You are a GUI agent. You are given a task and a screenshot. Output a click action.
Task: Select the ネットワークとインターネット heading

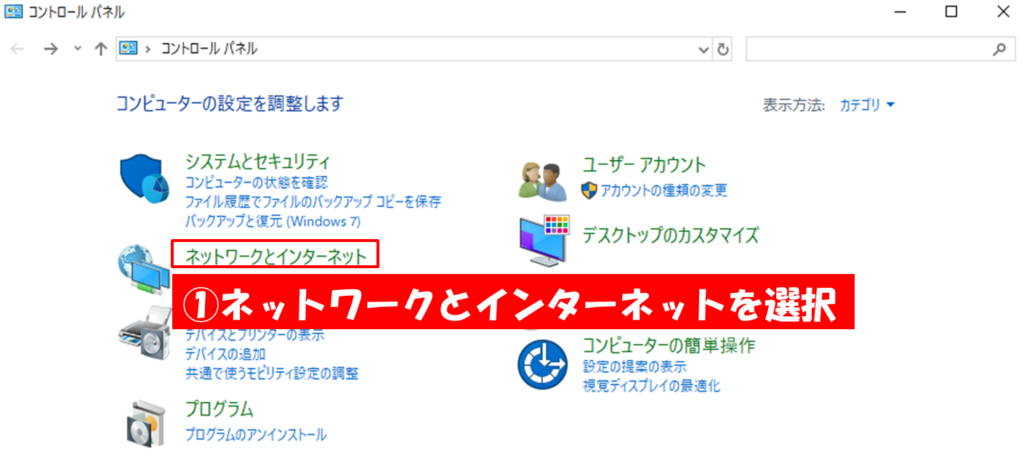(276, 257)
